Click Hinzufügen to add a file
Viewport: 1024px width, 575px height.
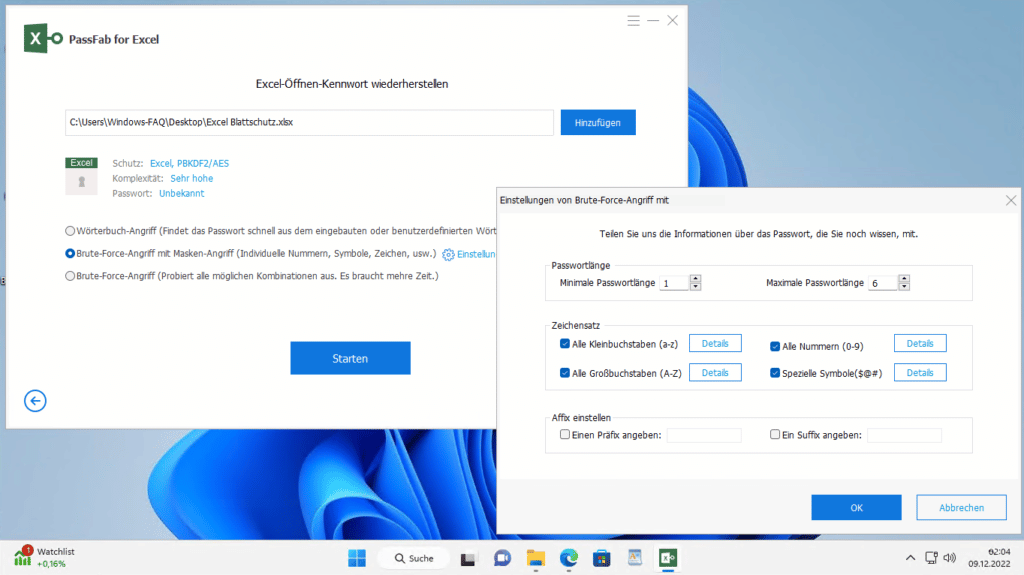598,122
